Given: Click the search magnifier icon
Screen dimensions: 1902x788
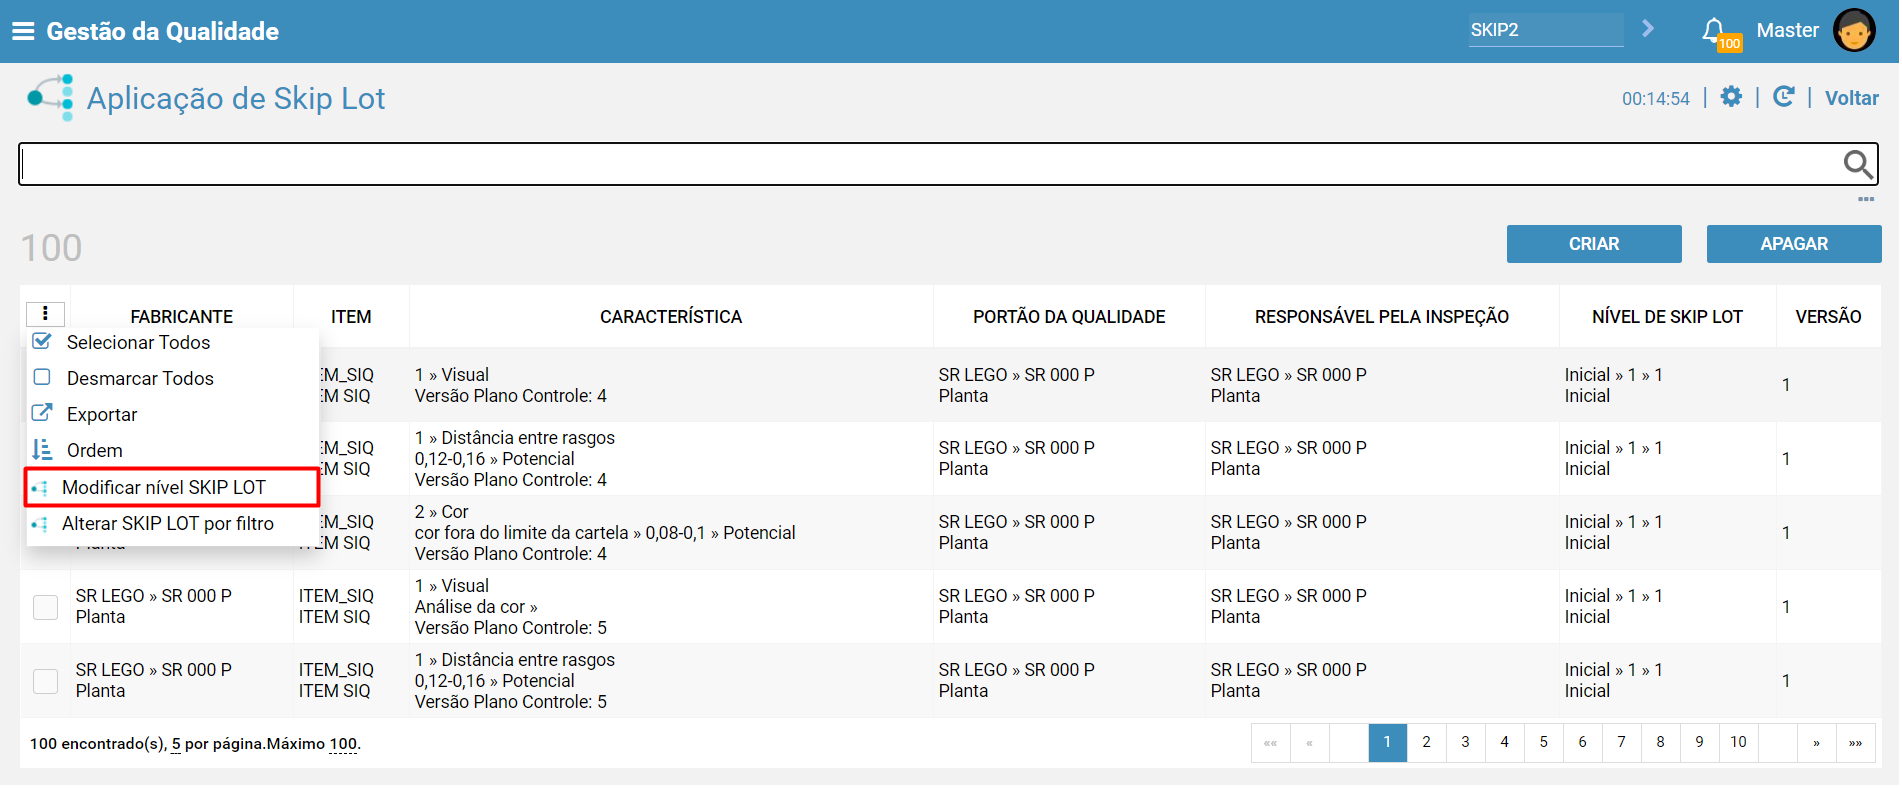Looking at the screenshot, I should pyautogui.click(x=1857, y=164).
